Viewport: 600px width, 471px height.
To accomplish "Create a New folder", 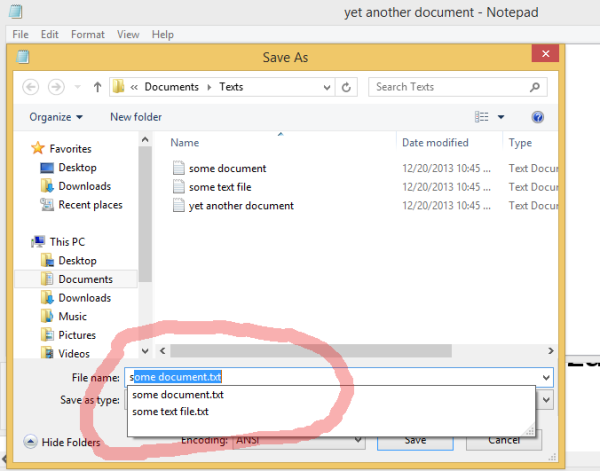I will pos(136,117).
